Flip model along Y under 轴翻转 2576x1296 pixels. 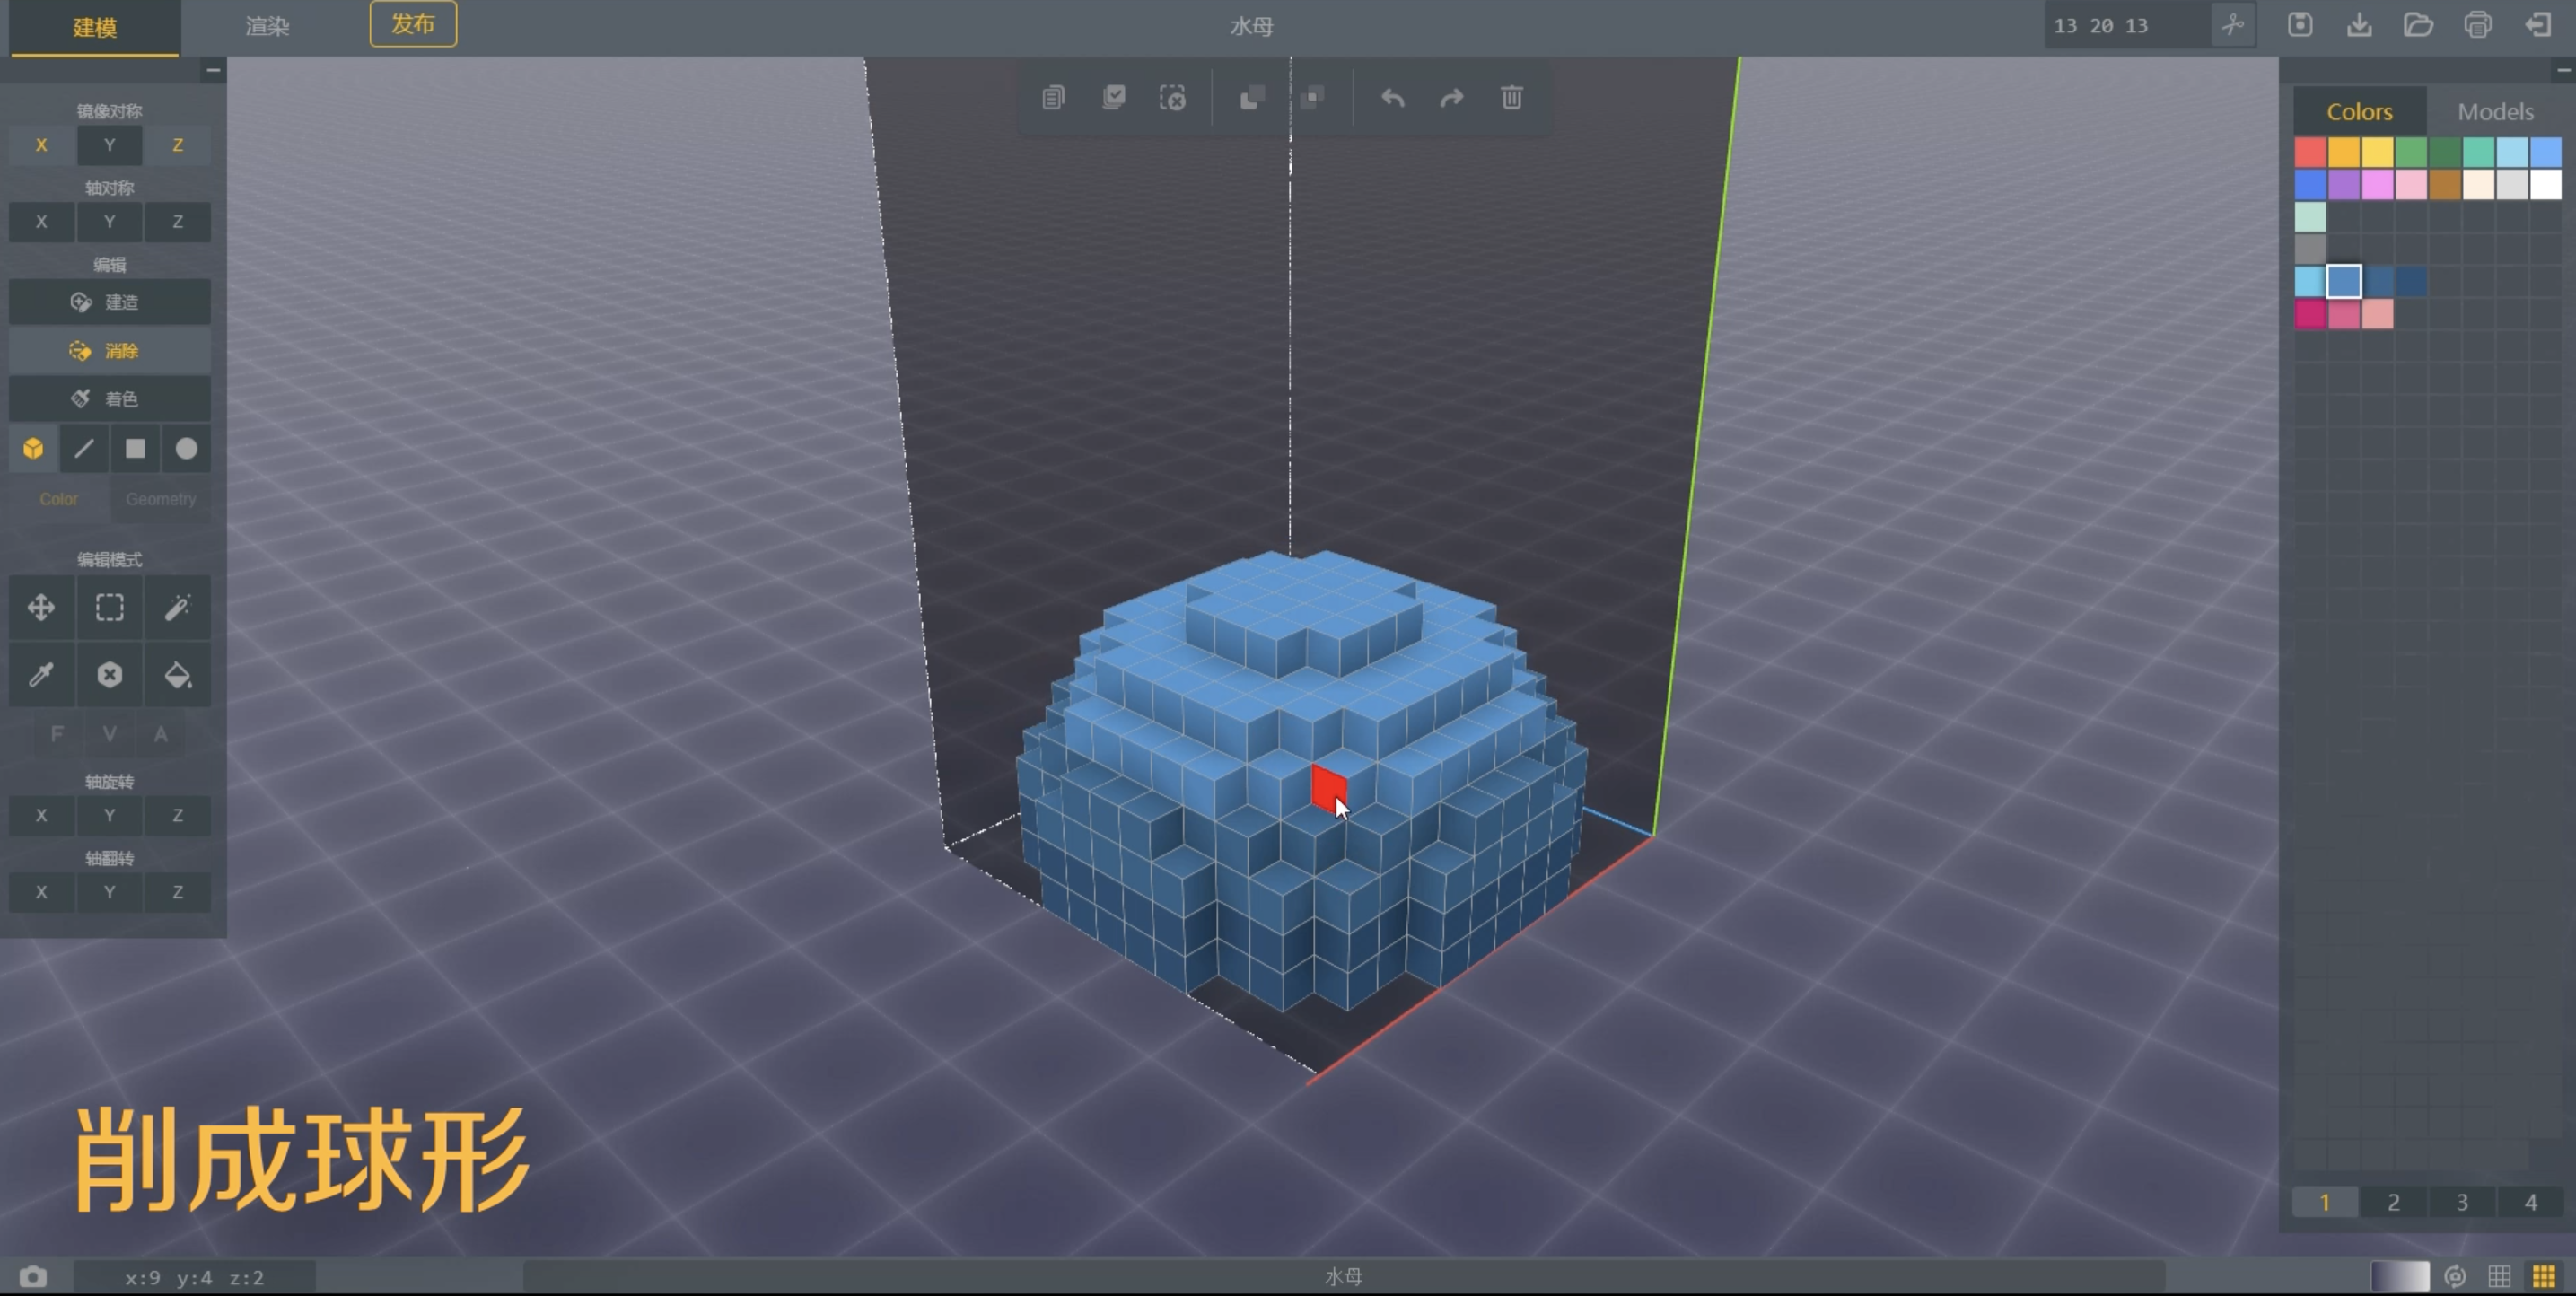coord(109,892)
